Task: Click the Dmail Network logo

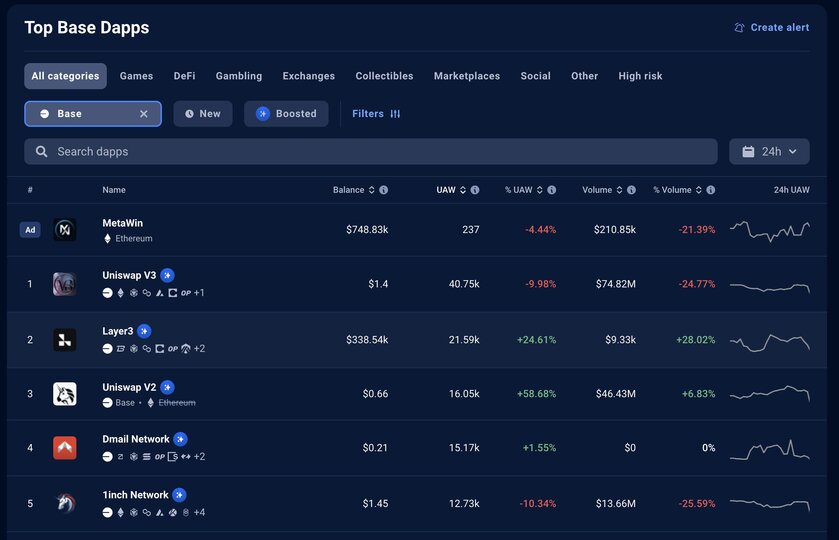Action: tap(65, 448)
